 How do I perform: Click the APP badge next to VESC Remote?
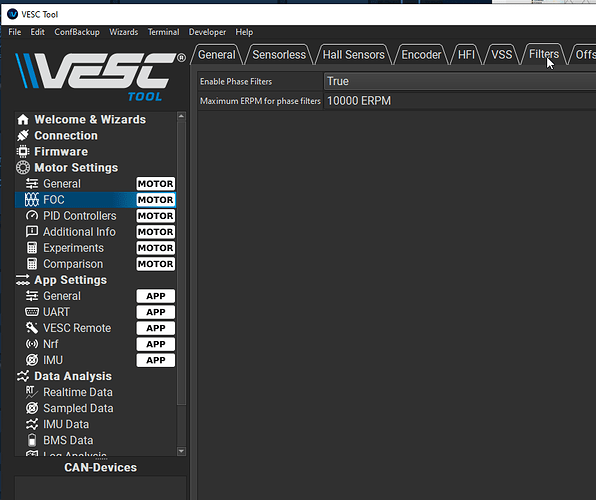pyautogui.click(x=155, y=328)
